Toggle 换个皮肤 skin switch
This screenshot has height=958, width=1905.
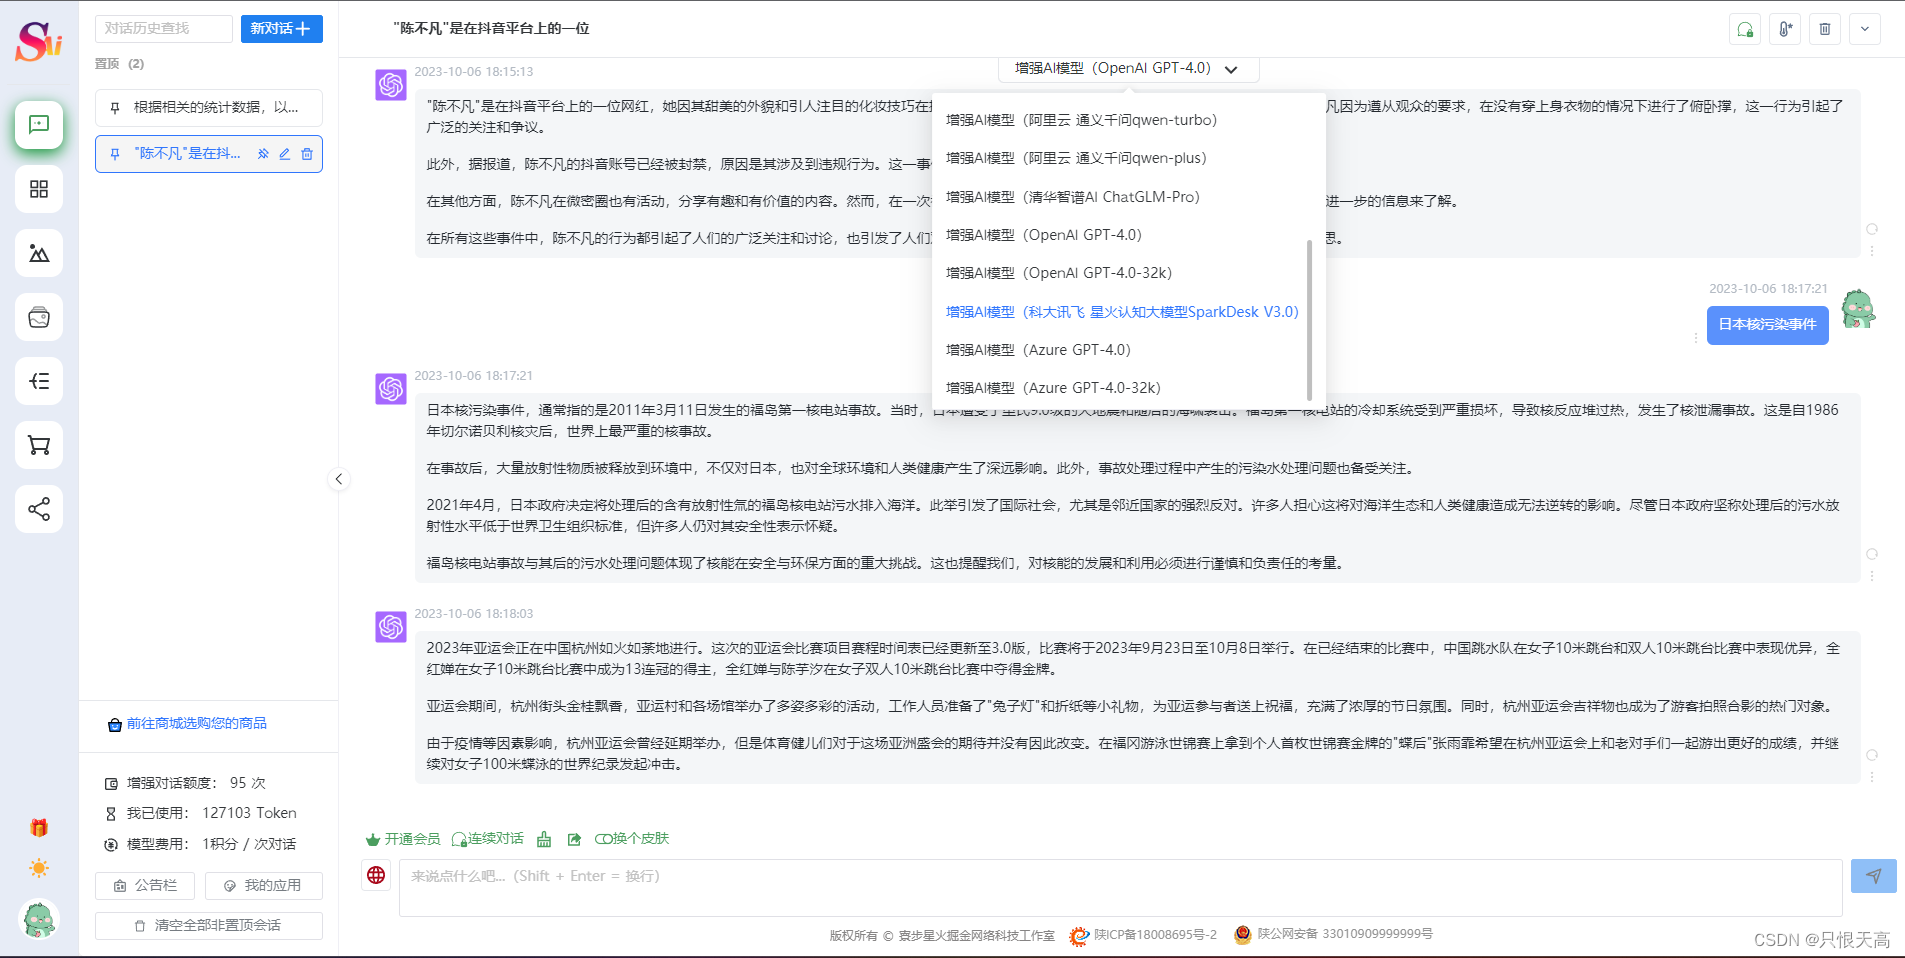[631, 839]
